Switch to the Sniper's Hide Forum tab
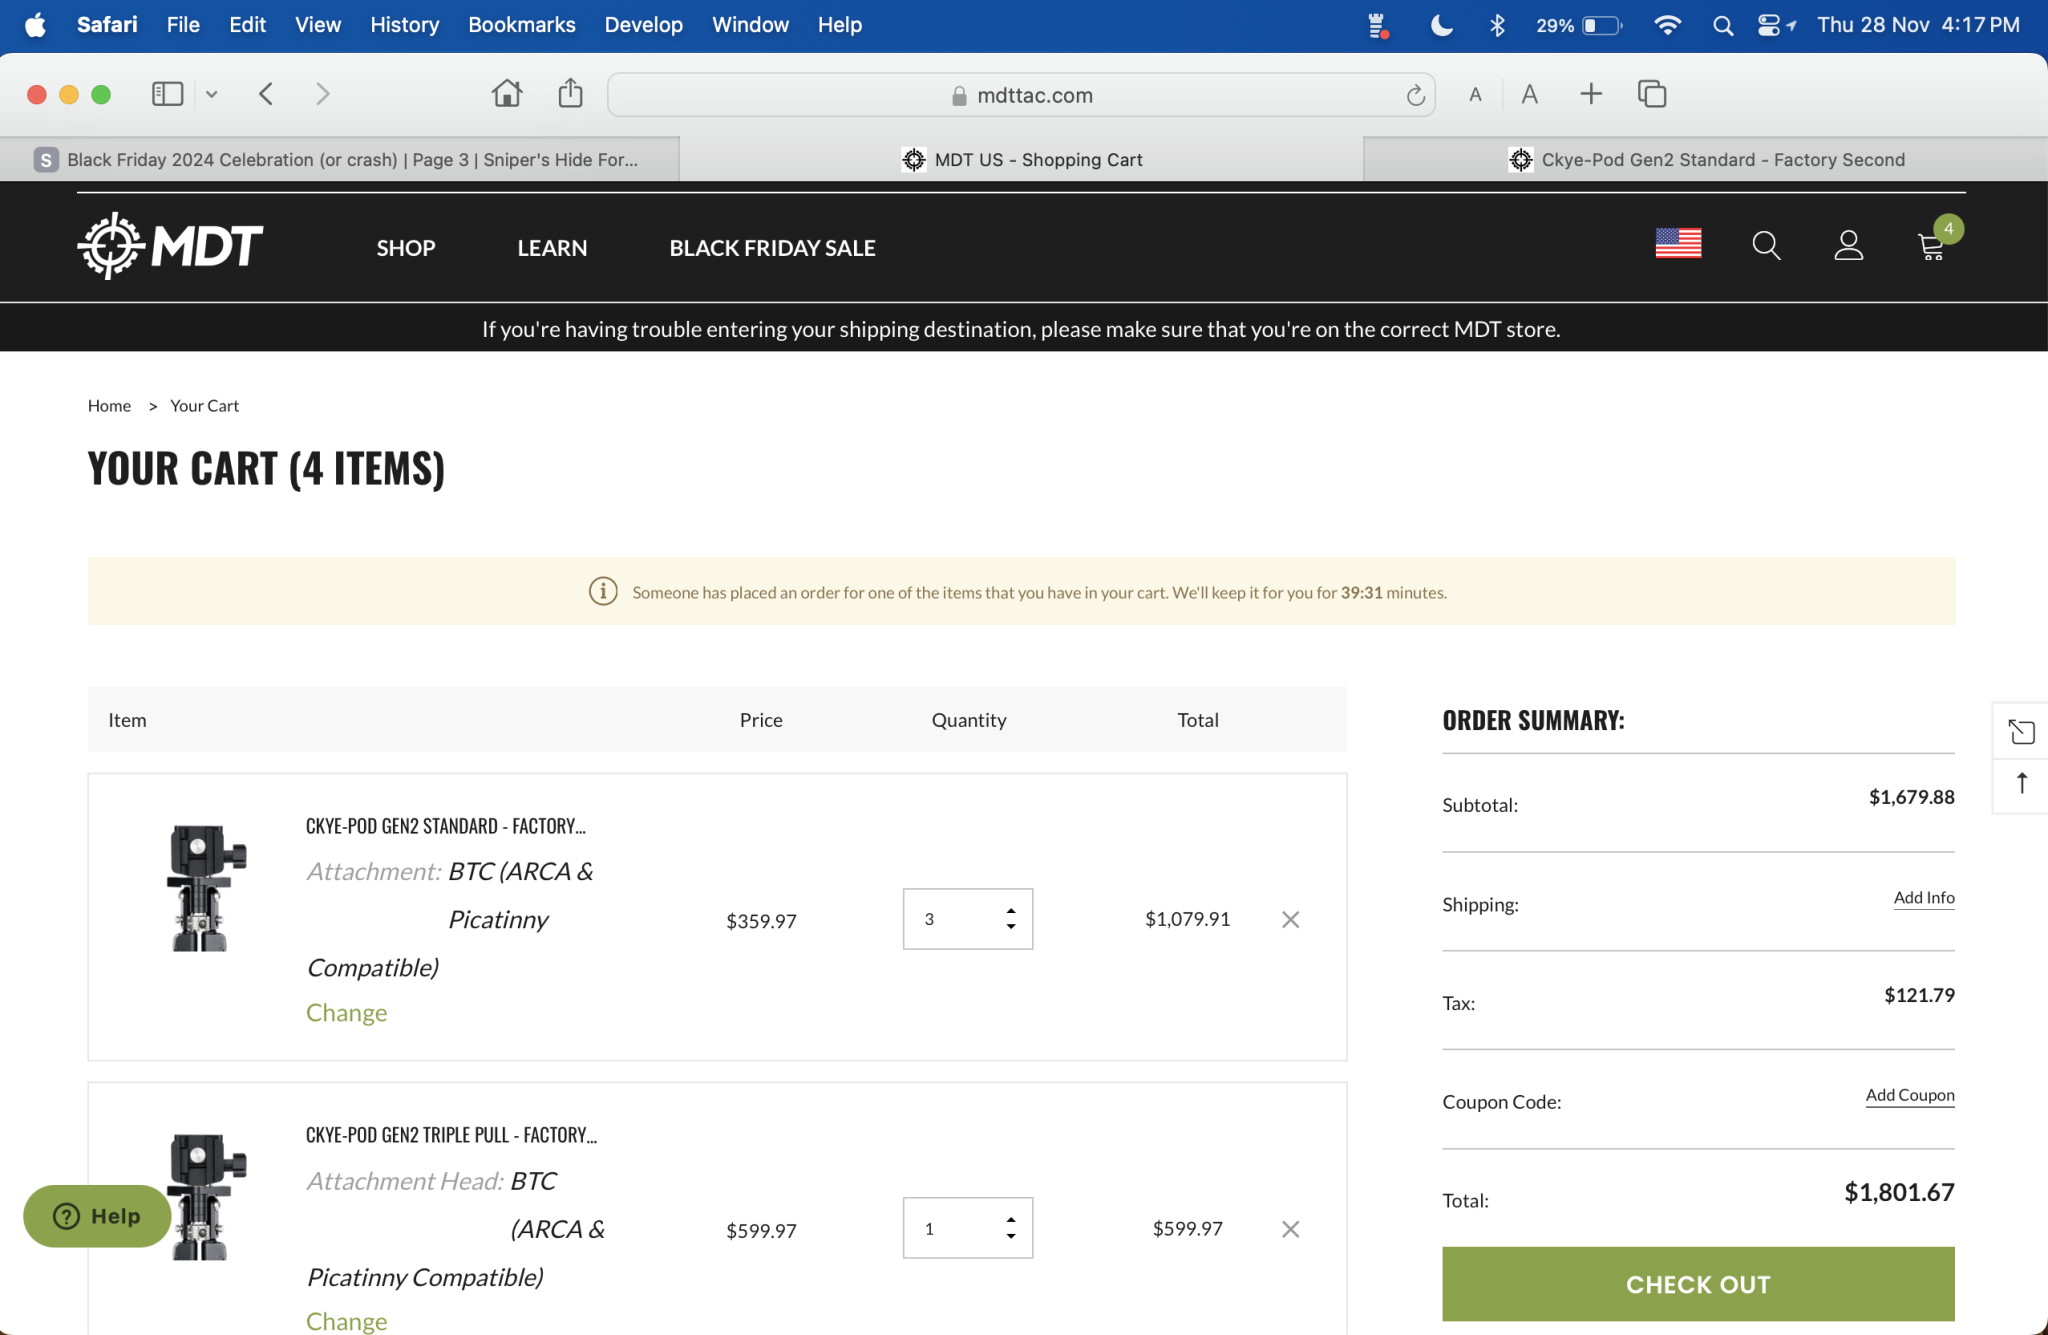 click(x=340, y=160)
